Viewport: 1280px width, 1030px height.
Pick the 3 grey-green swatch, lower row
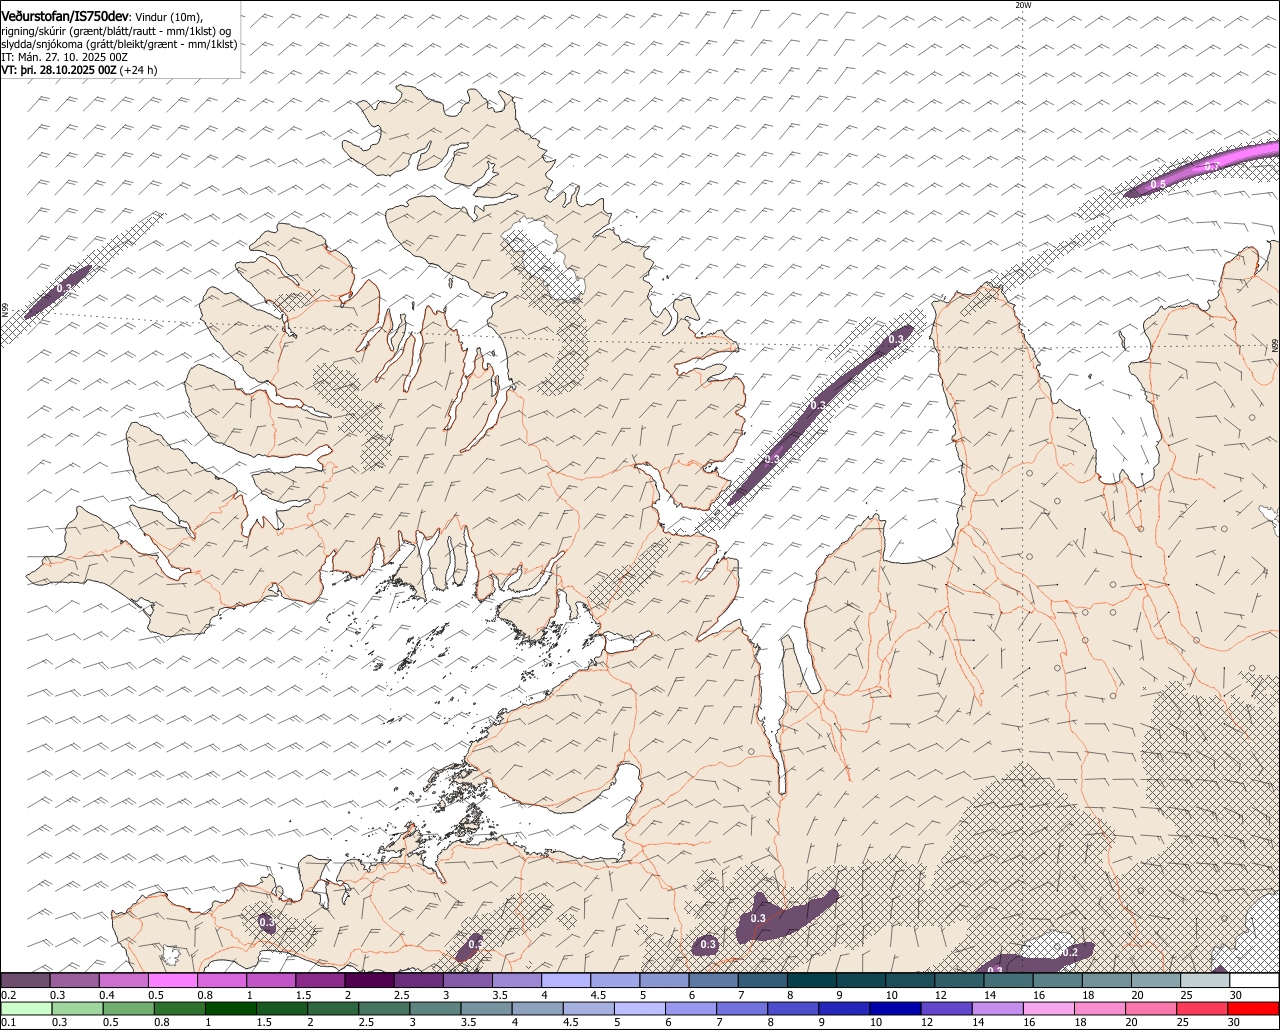435,1008
